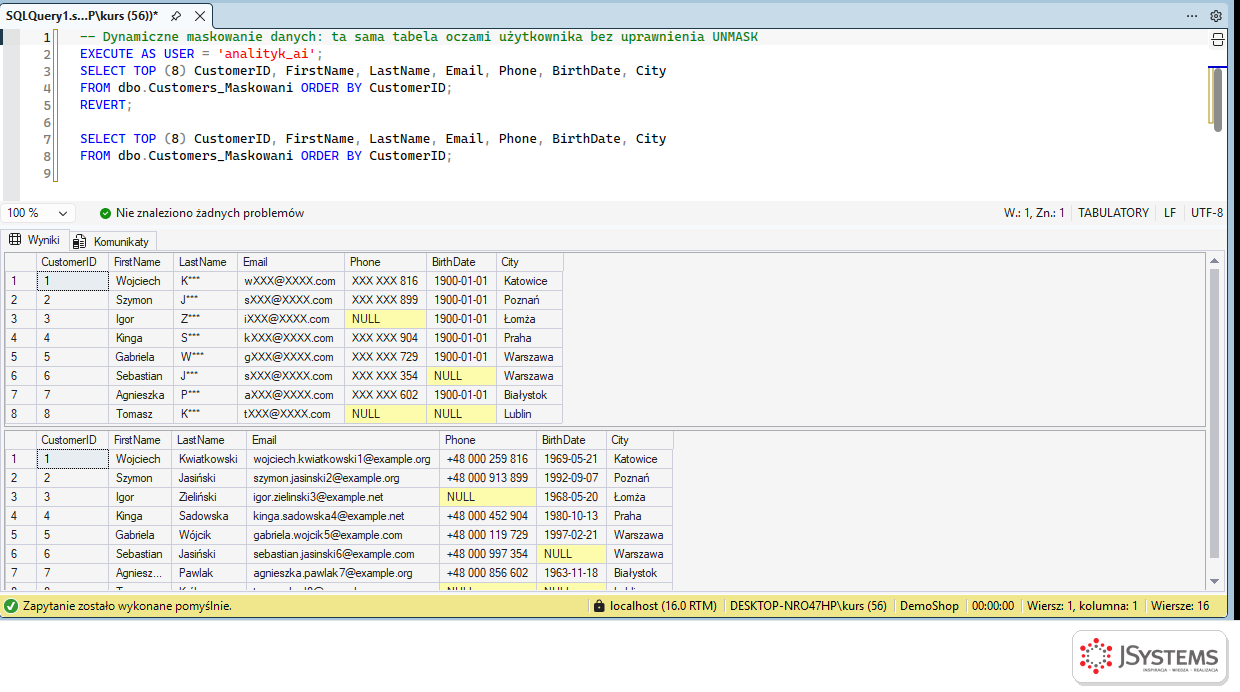Click the green no-problems check icon
The width and height of the screenshot is (1240, 692).
click(x=105, y=213)
